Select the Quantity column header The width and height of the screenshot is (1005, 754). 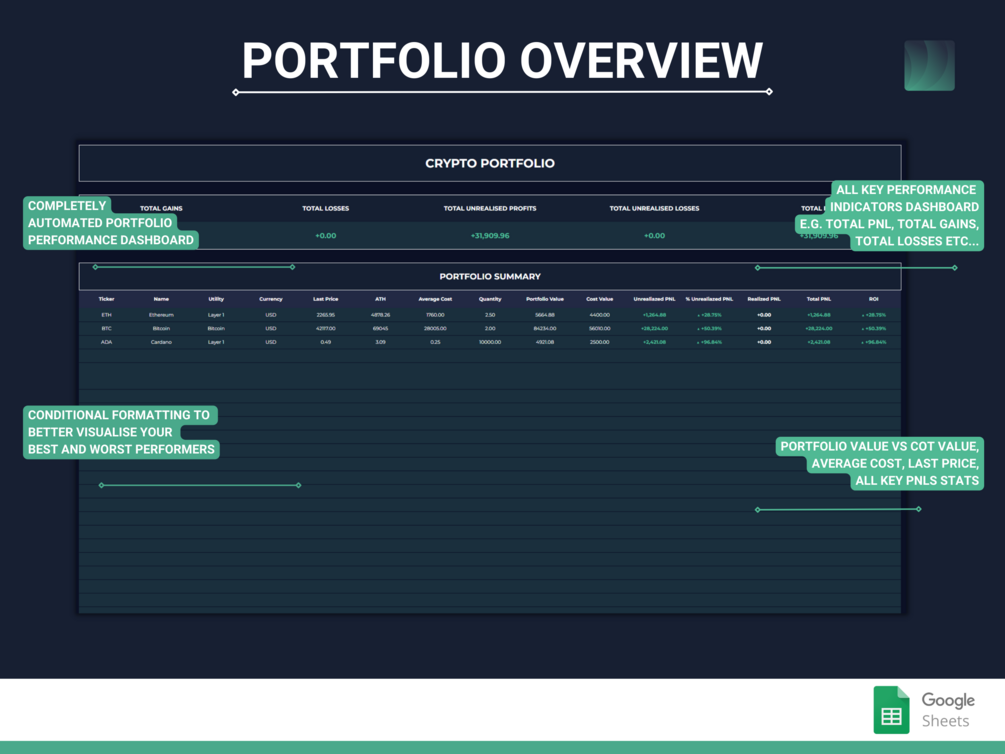[490, 299]
